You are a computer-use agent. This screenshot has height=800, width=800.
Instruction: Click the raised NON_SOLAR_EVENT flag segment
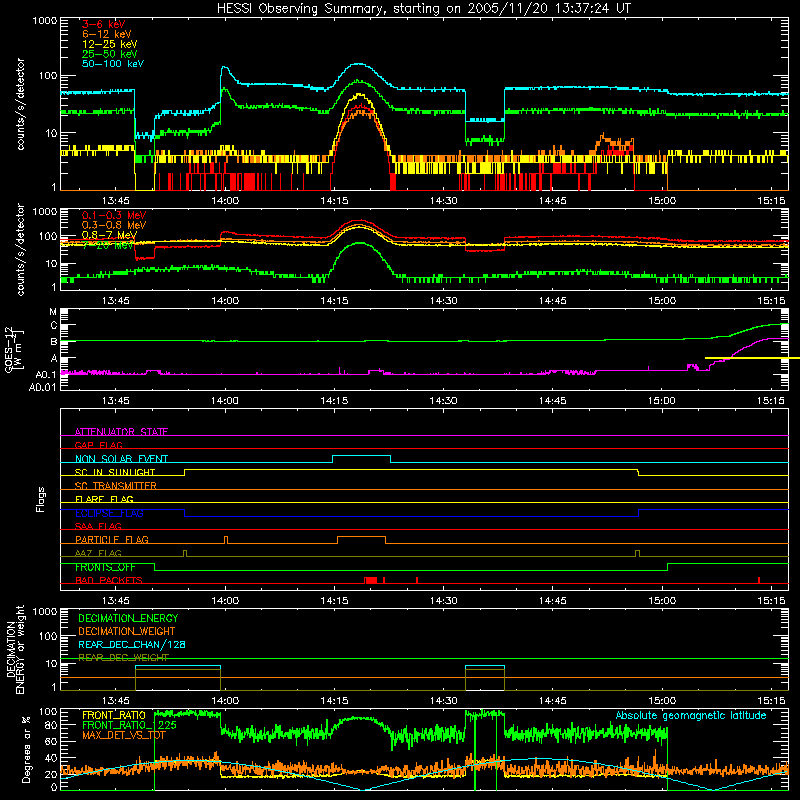[x=362, y=456]
